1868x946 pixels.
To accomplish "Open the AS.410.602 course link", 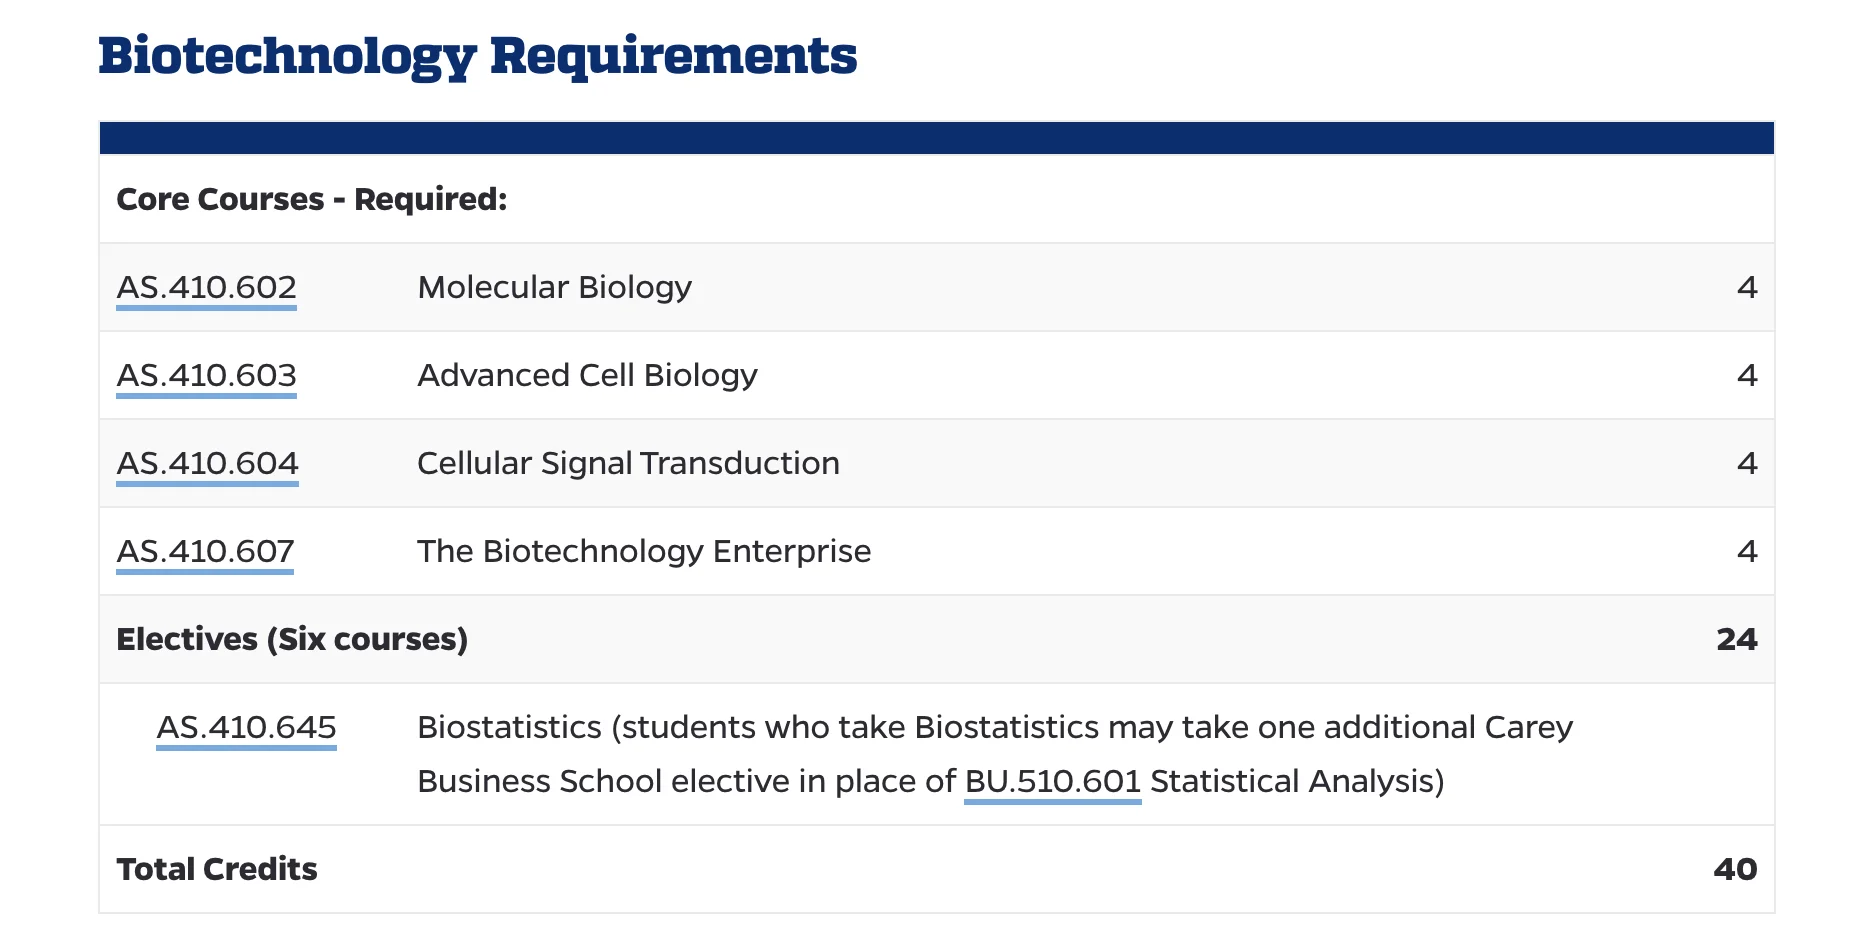I will [206, 288].
